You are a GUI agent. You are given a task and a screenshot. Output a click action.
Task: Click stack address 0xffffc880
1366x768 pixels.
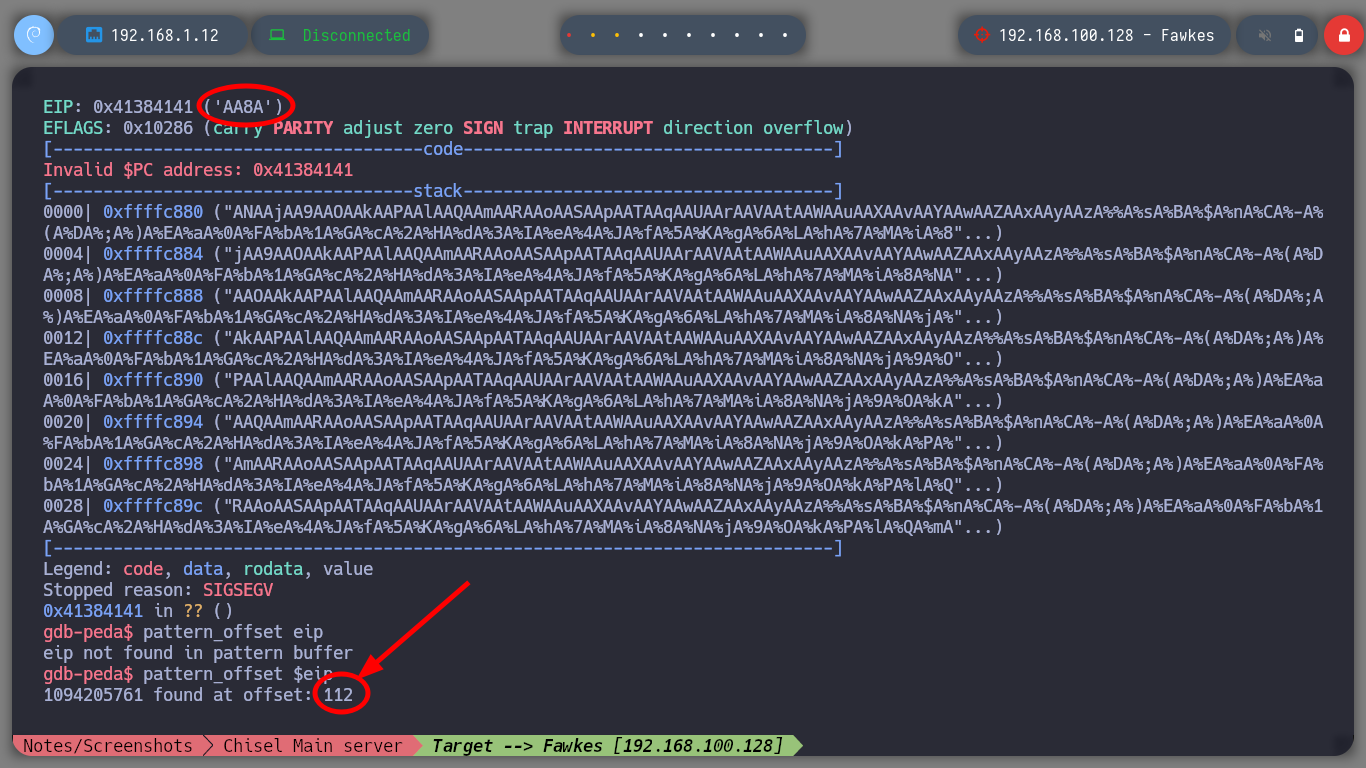click(153, 212)
